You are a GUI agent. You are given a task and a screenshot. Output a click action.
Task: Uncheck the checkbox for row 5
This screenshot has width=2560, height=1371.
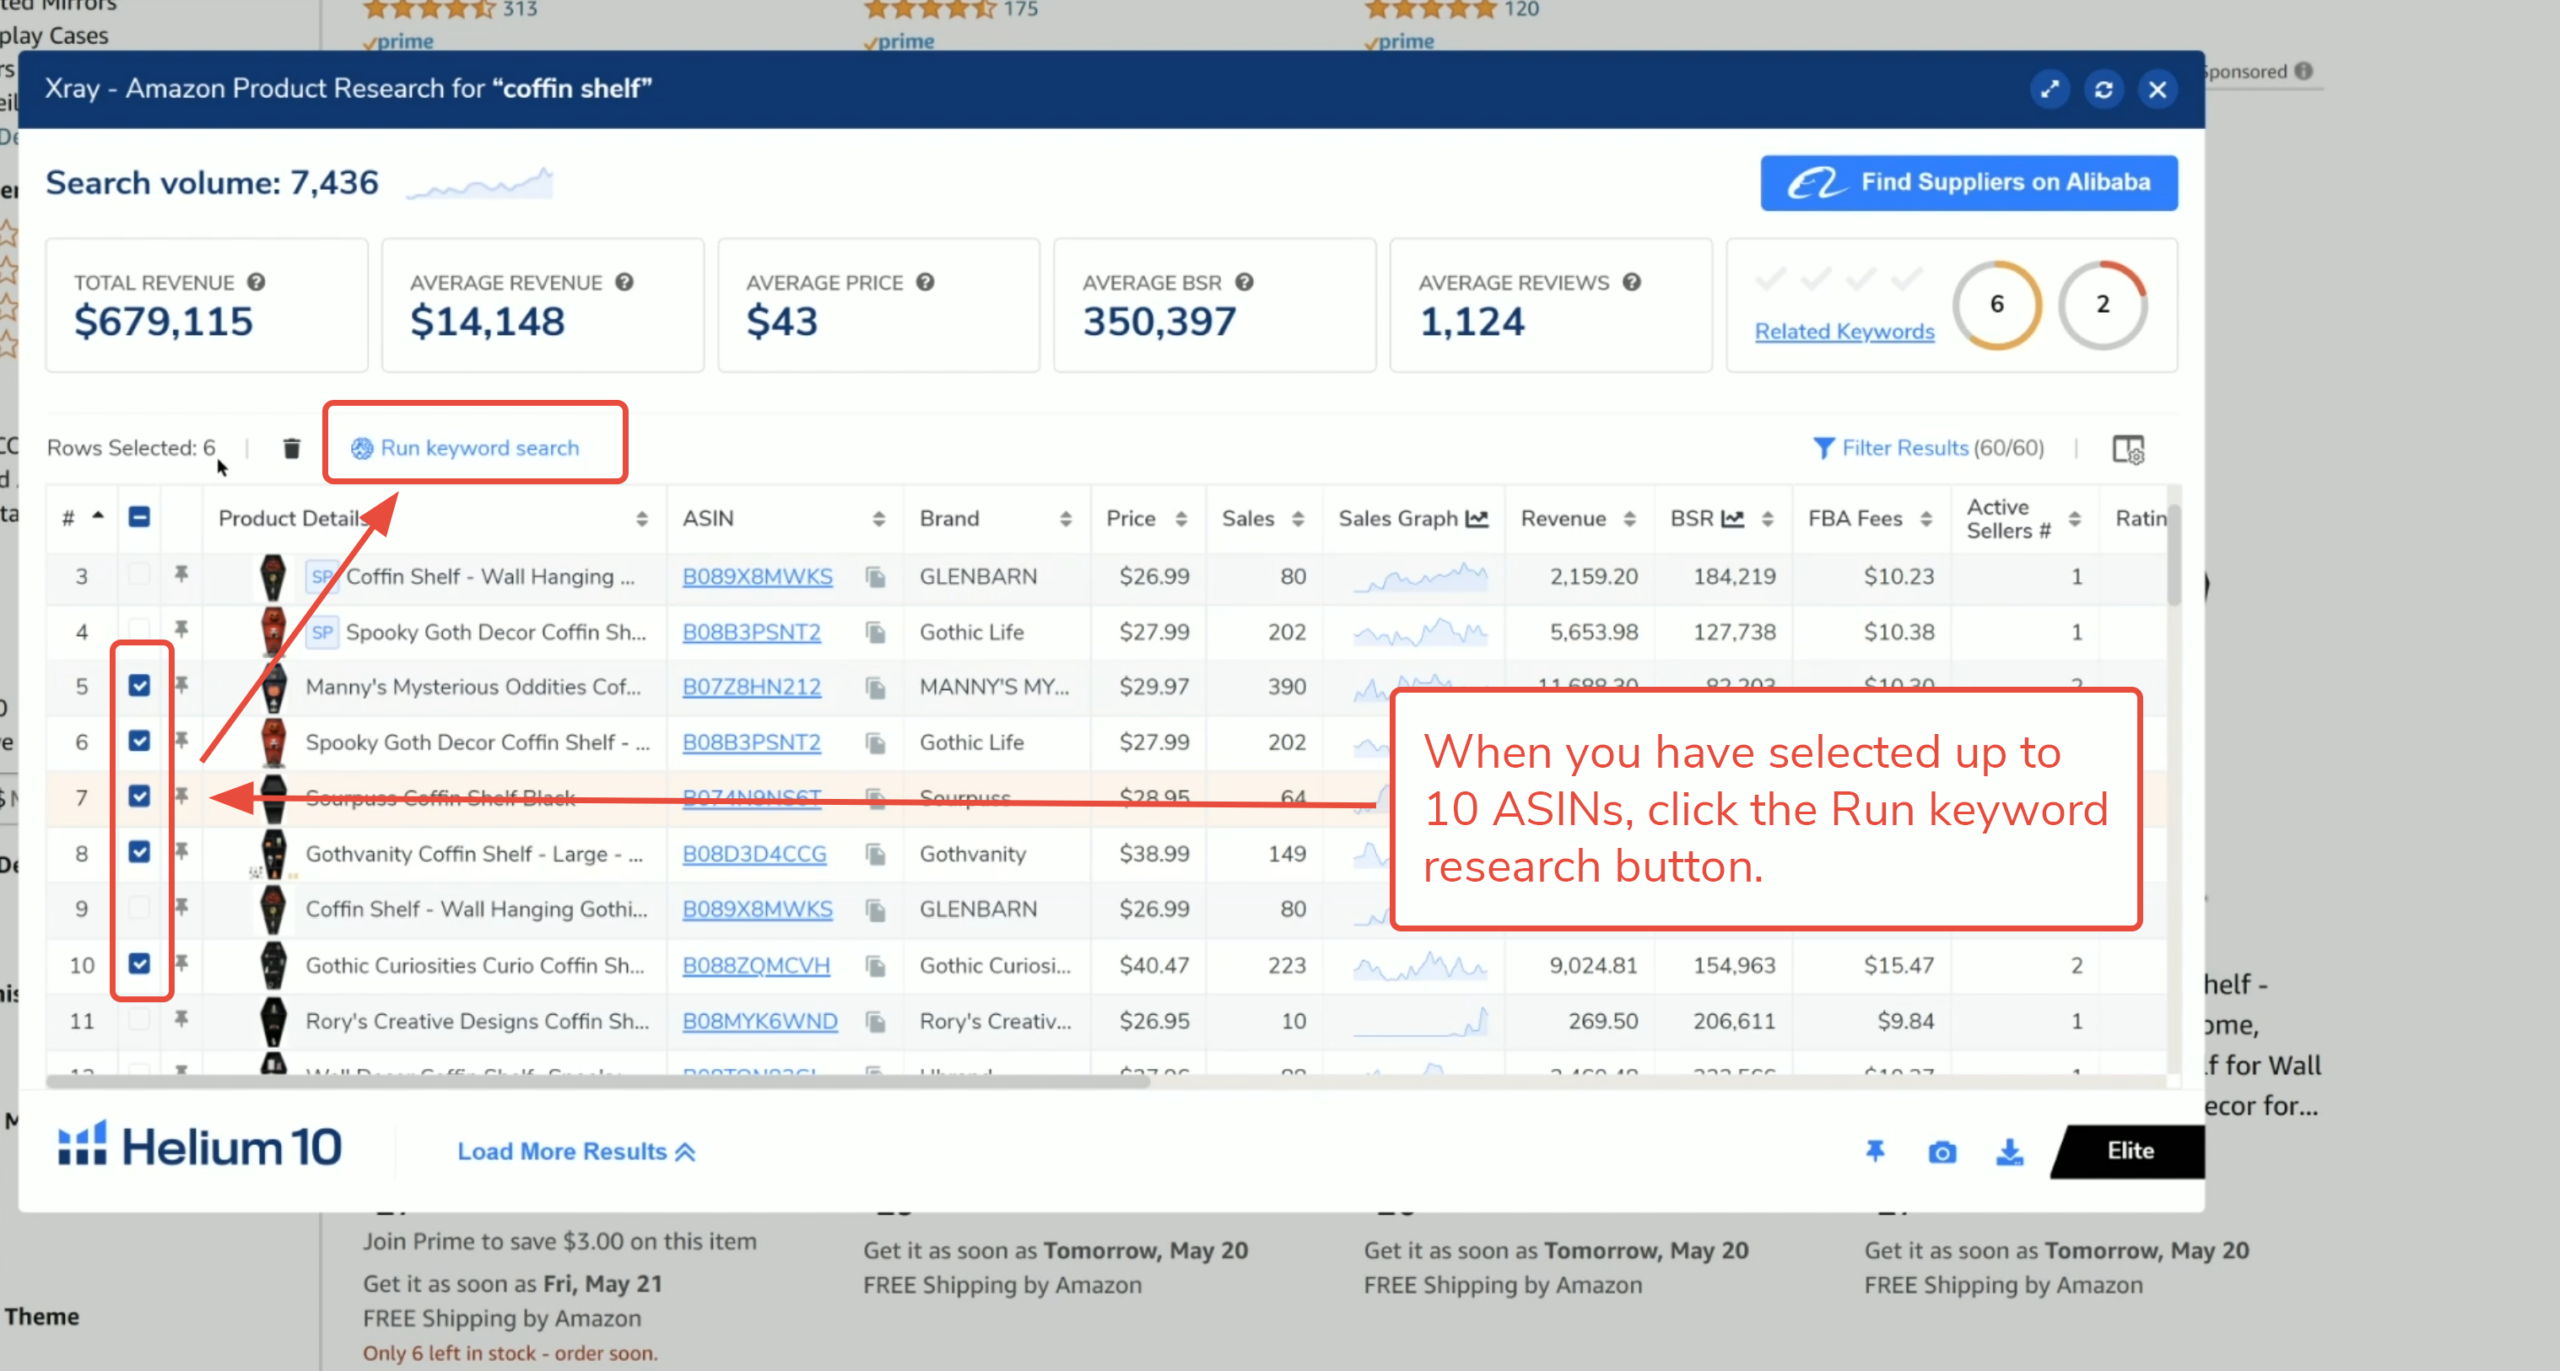coord(139,686)
